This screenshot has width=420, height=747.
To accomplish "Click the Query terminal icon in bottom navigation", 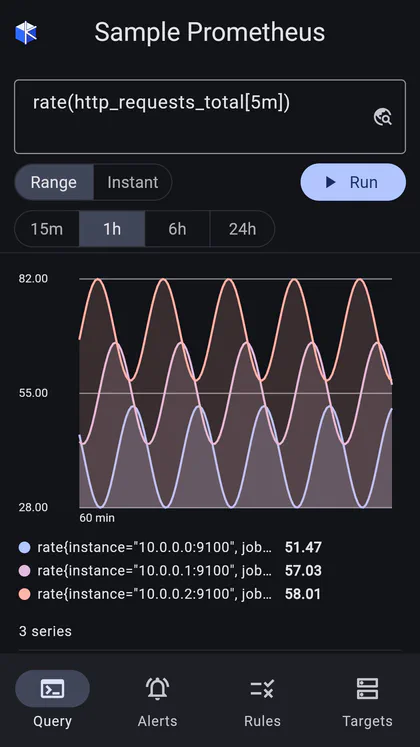I will pyautogui.click(x=52, y=689).
